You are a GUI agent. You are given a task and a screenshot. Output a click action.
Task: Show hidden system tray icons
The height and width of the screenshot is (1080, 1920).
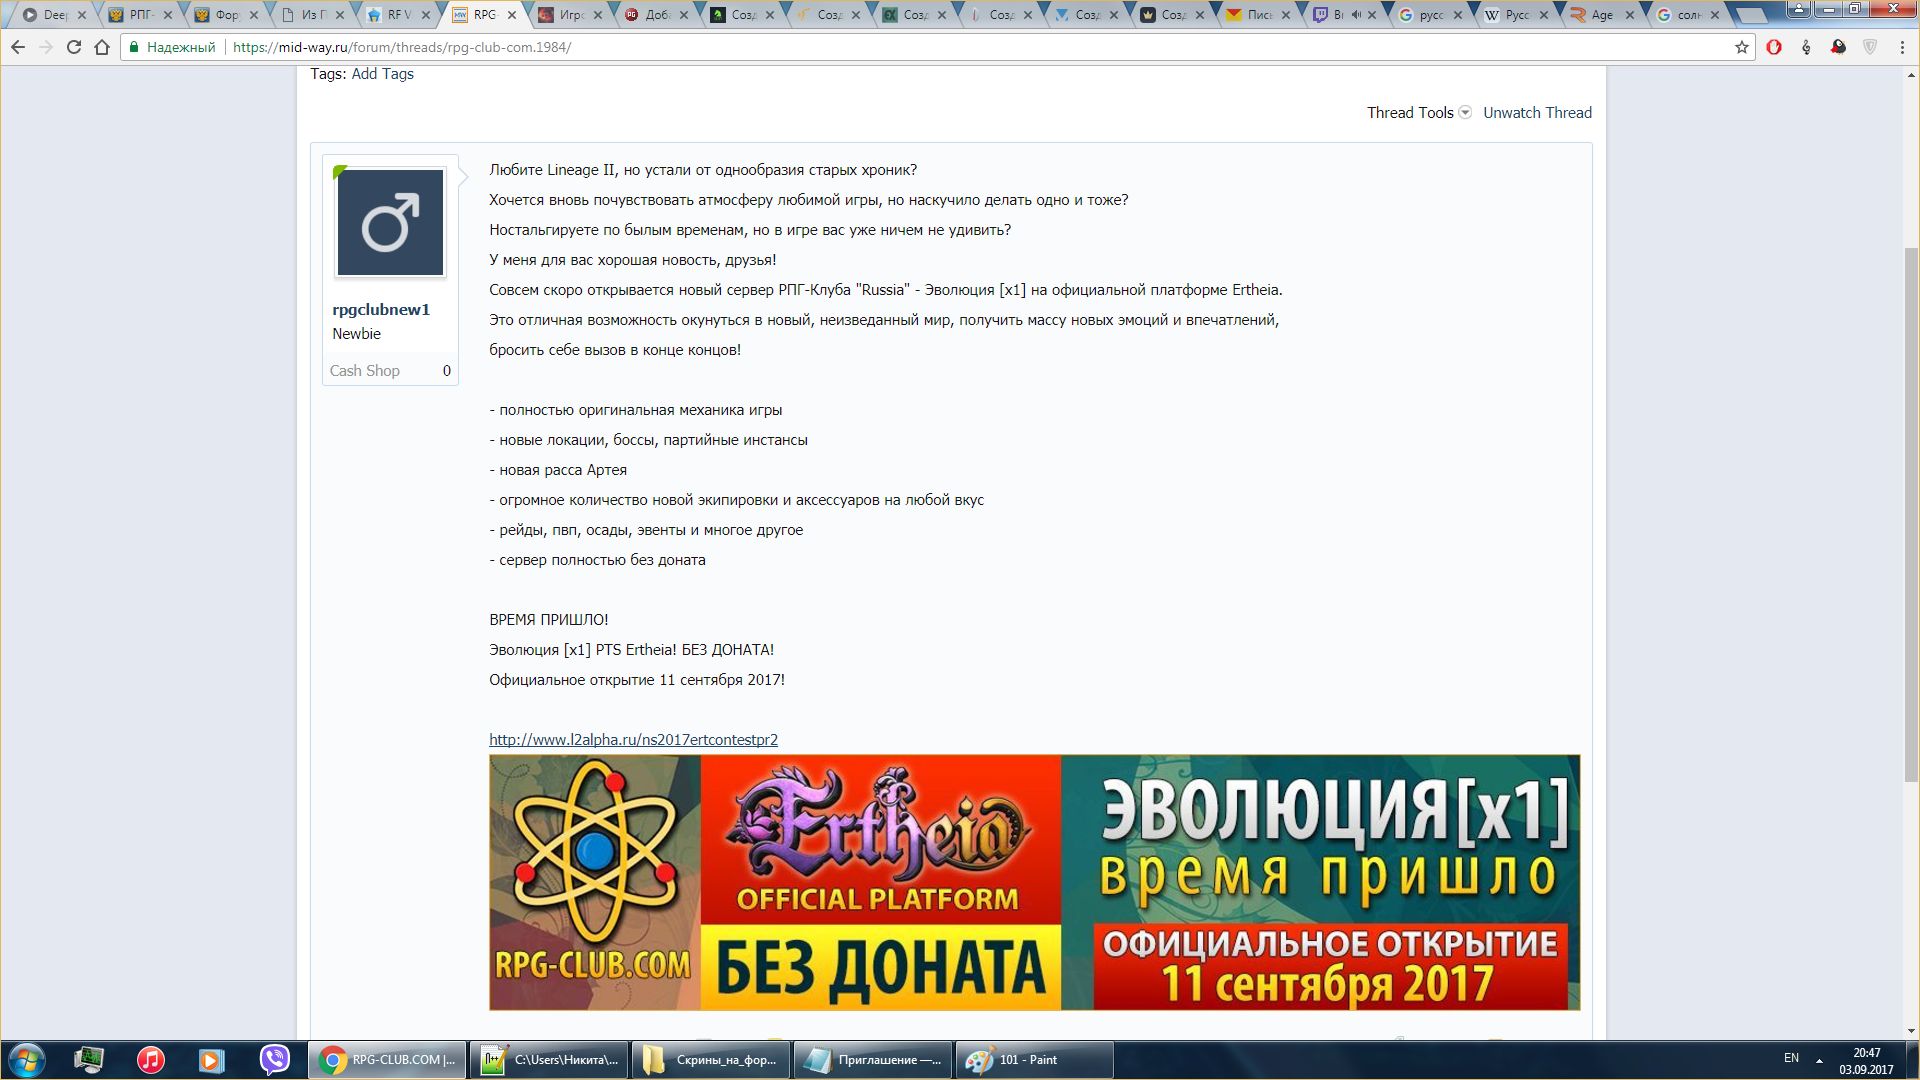[1819, 1060]
